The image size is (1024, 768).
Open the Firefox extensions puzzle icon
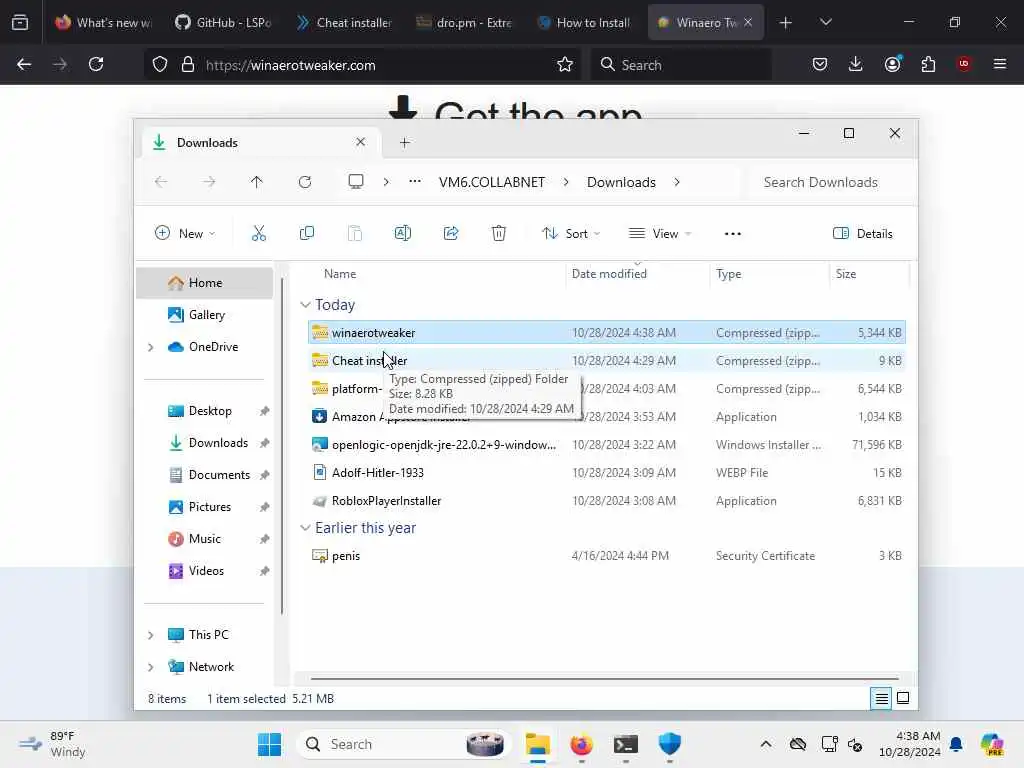(x=928, y=64)
